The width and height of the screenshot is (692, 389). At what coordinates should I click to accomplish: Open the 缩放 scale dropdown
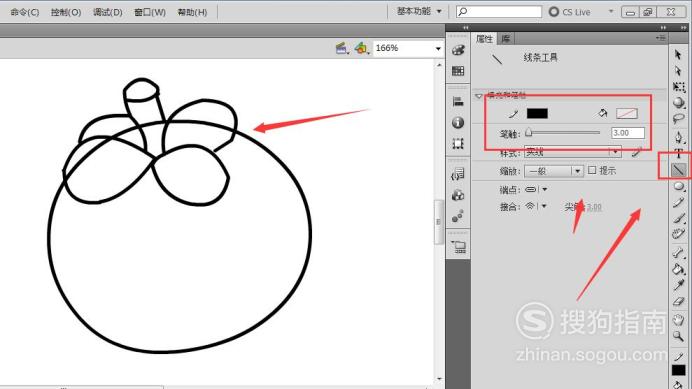click(553, 171)
